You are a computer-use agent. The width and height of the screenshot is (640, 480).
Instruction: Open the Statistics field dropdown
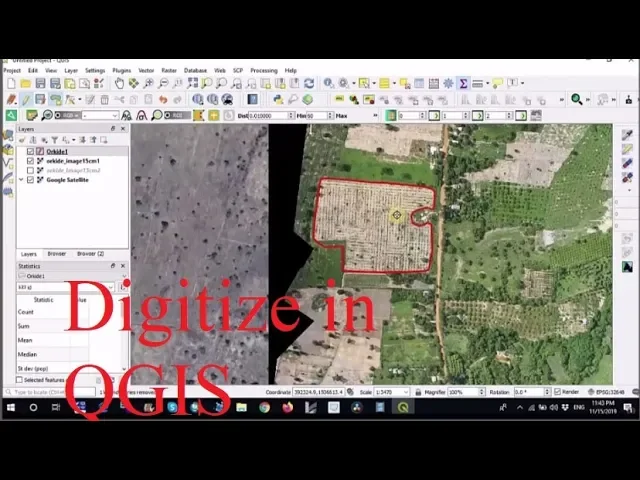[x=65, y=287]
